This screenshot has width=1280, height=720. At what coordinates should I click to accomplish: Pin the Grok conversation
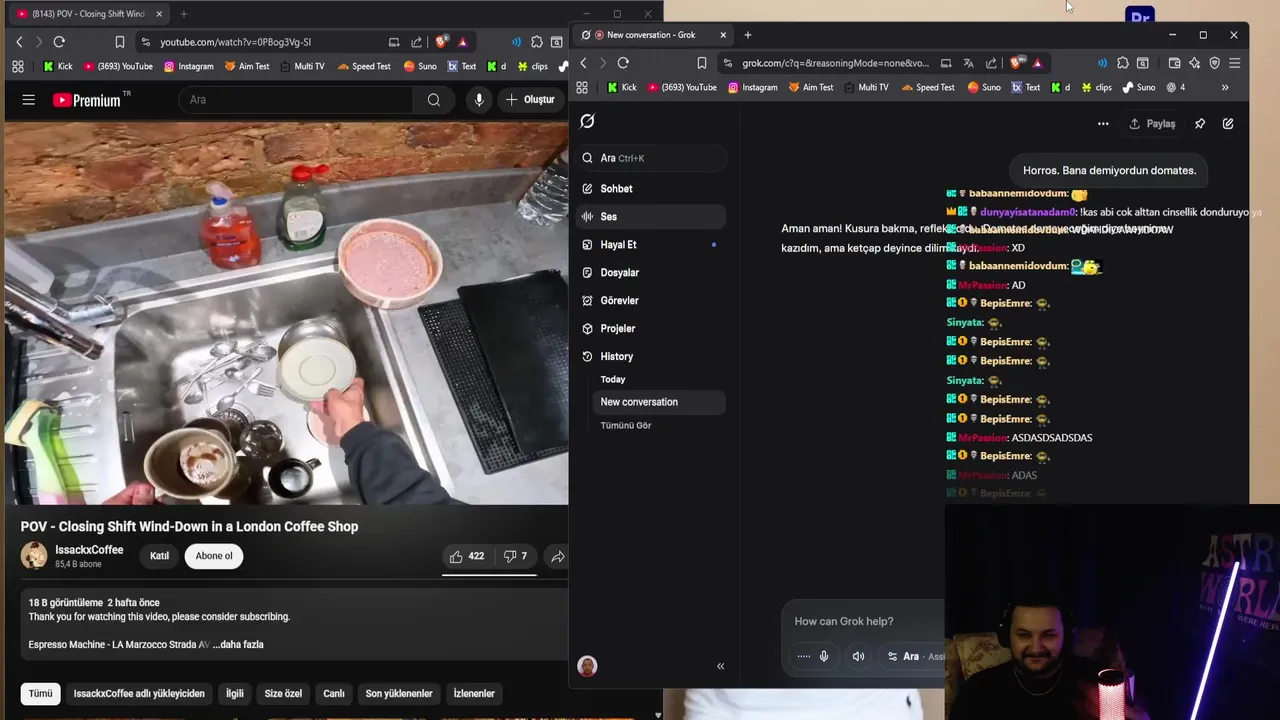1200,124
